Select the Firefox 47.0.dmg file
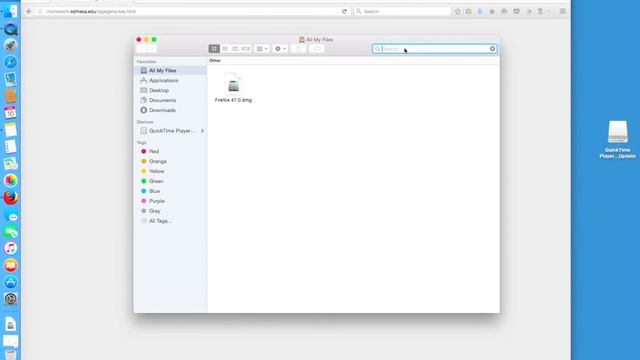Image resolution: width=640 pixels, height=360 pixels. tap(233, 88)
